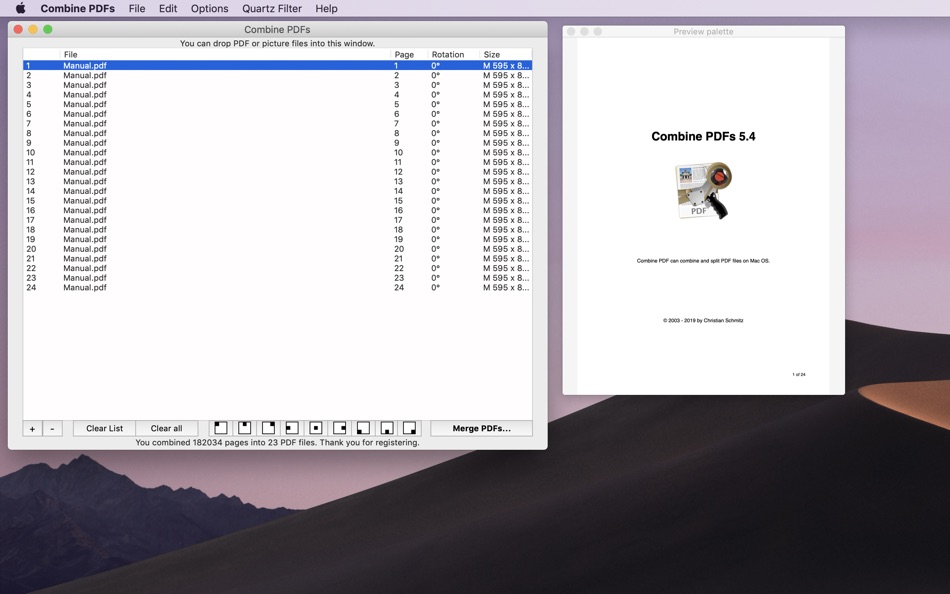Click the rotation 0° cell in row 5
This screenshot has width=950, height=594.
[x=436, y=104]
